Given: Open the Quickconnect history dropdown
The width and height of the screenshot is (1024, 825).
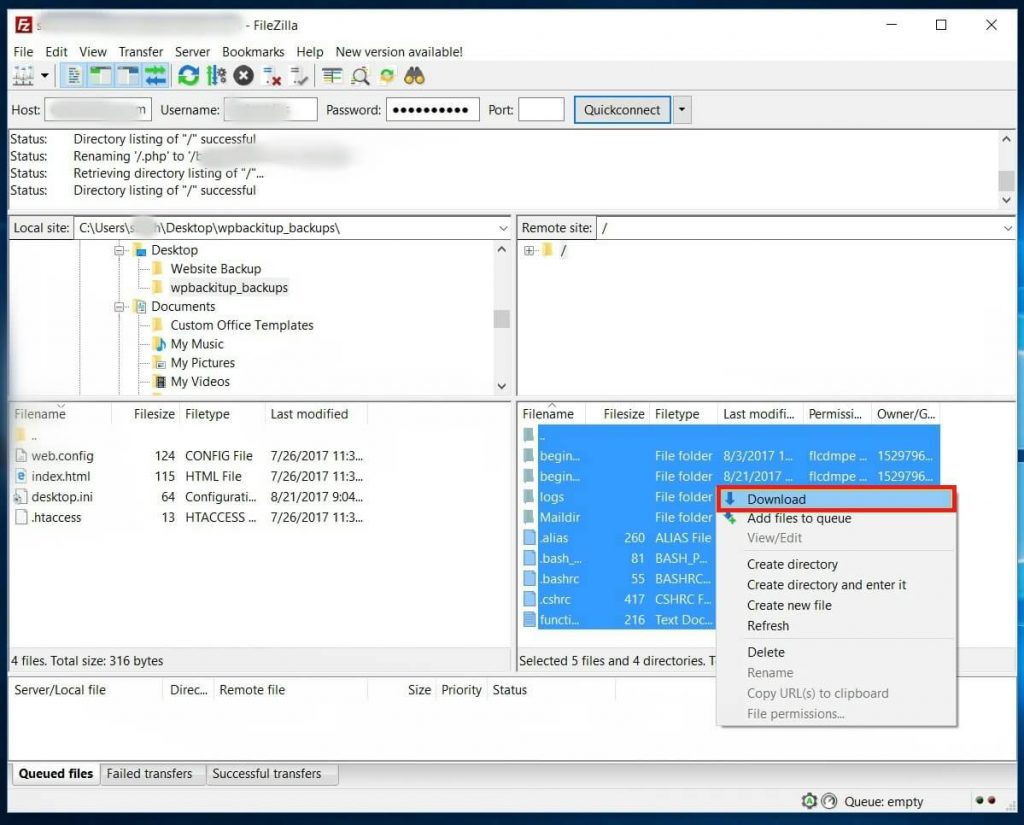Looking at the screenshot, I should [681, 110].
